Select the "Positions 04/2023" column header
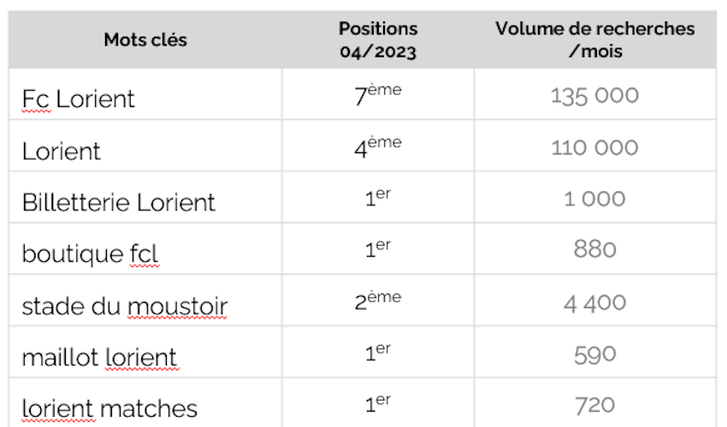 (378, 40)
